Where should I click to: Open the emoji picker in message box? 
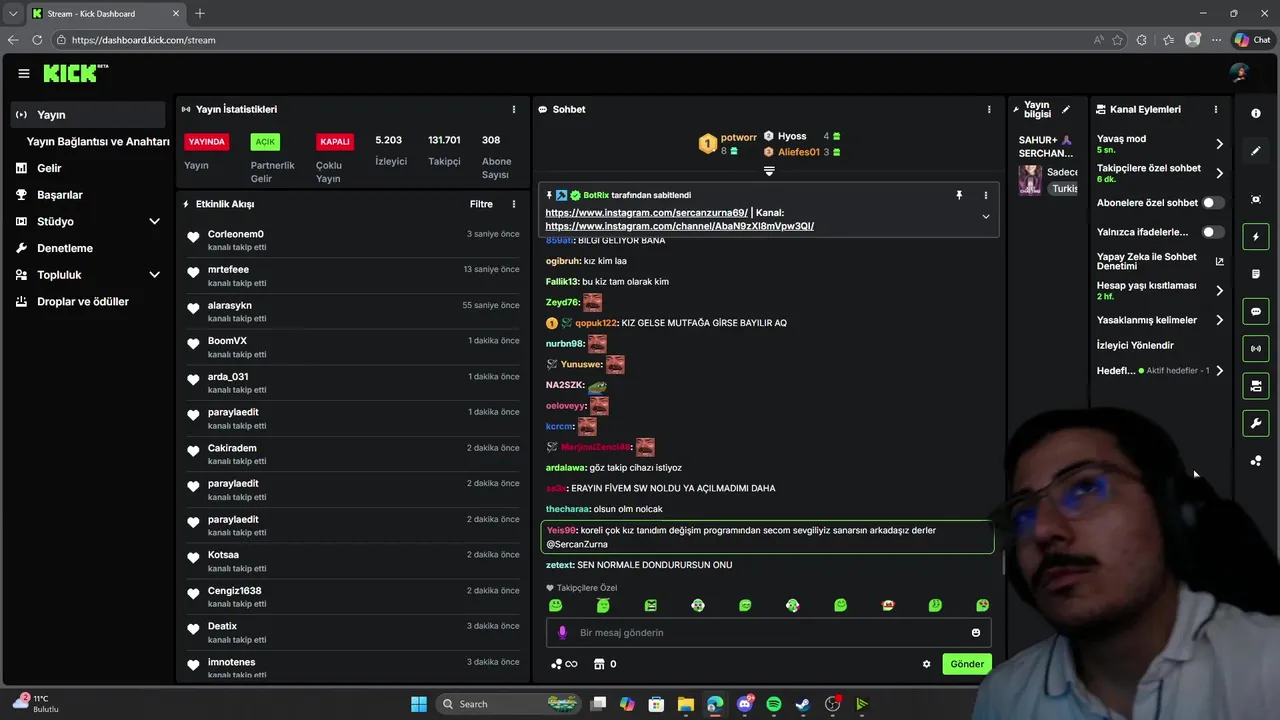pos(976,632)
